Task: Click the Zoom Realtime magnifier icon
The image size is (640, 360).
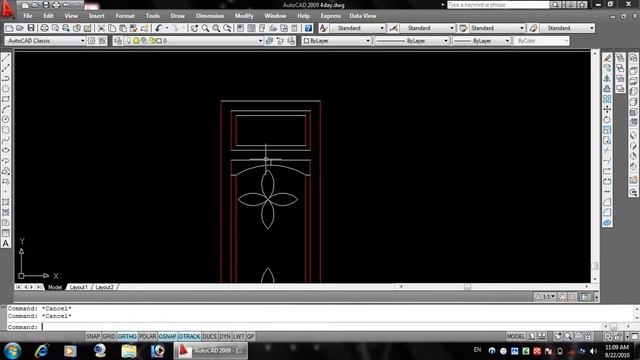Action: [x=205, y=28]
